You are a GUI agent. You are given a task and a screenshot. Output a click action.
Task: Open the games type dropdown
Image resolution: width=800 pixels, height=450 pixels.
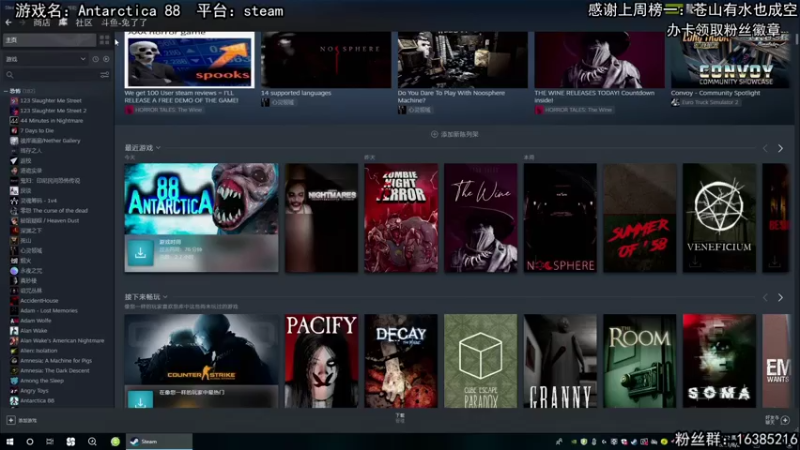pyautogui.click(x=45, y=59)
